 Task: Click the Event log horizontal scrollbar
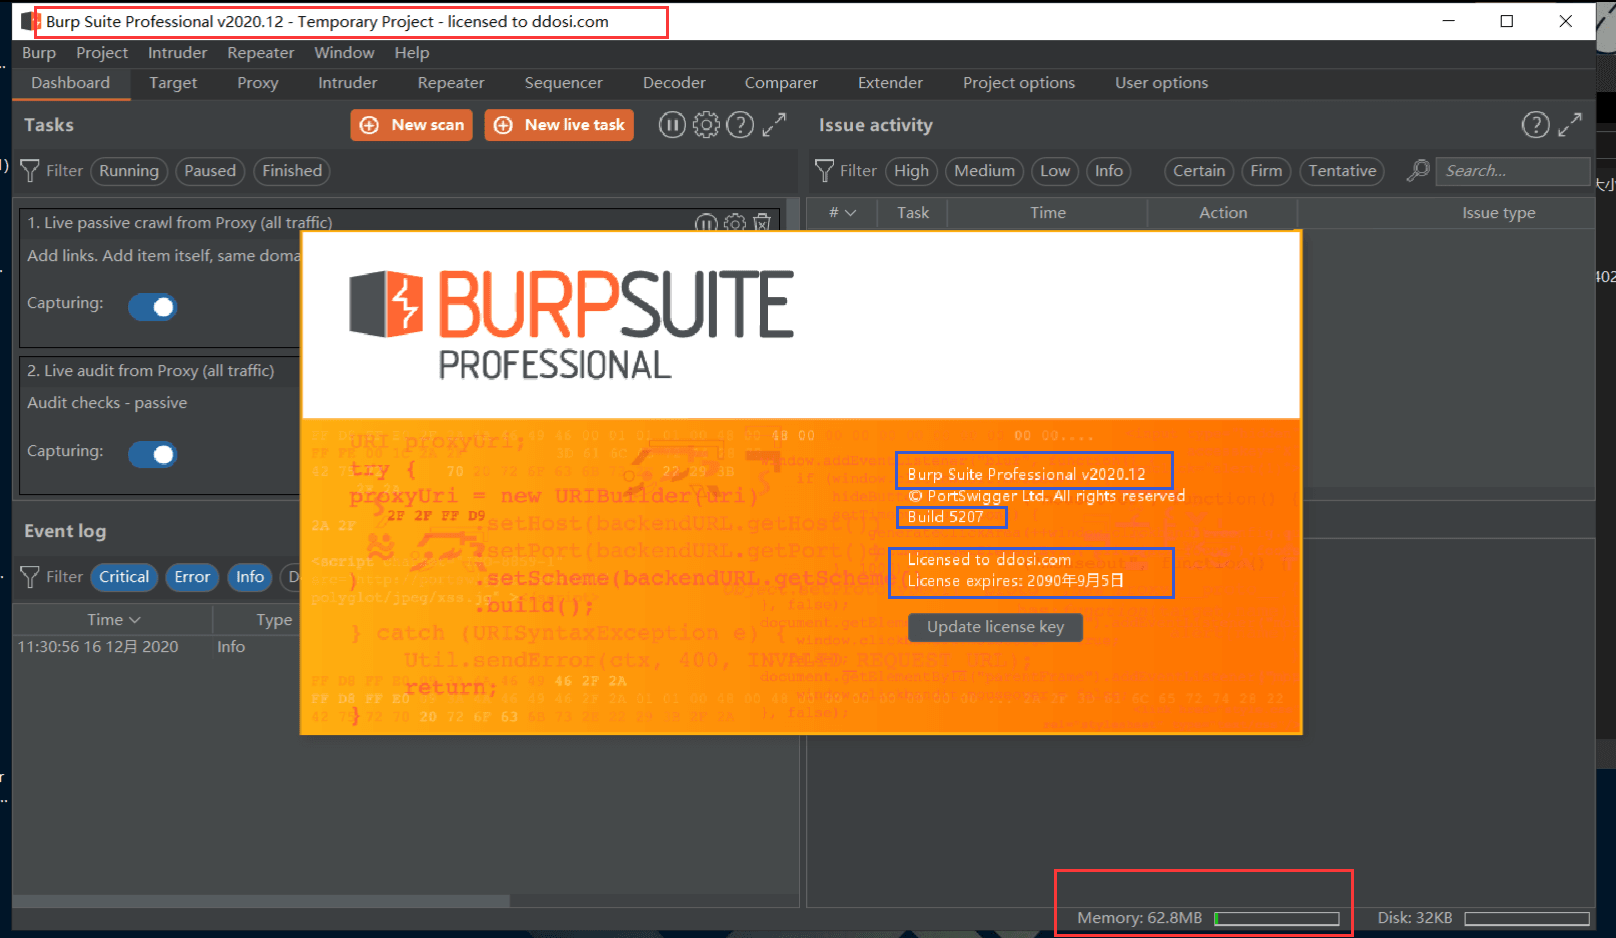point(262,901)
